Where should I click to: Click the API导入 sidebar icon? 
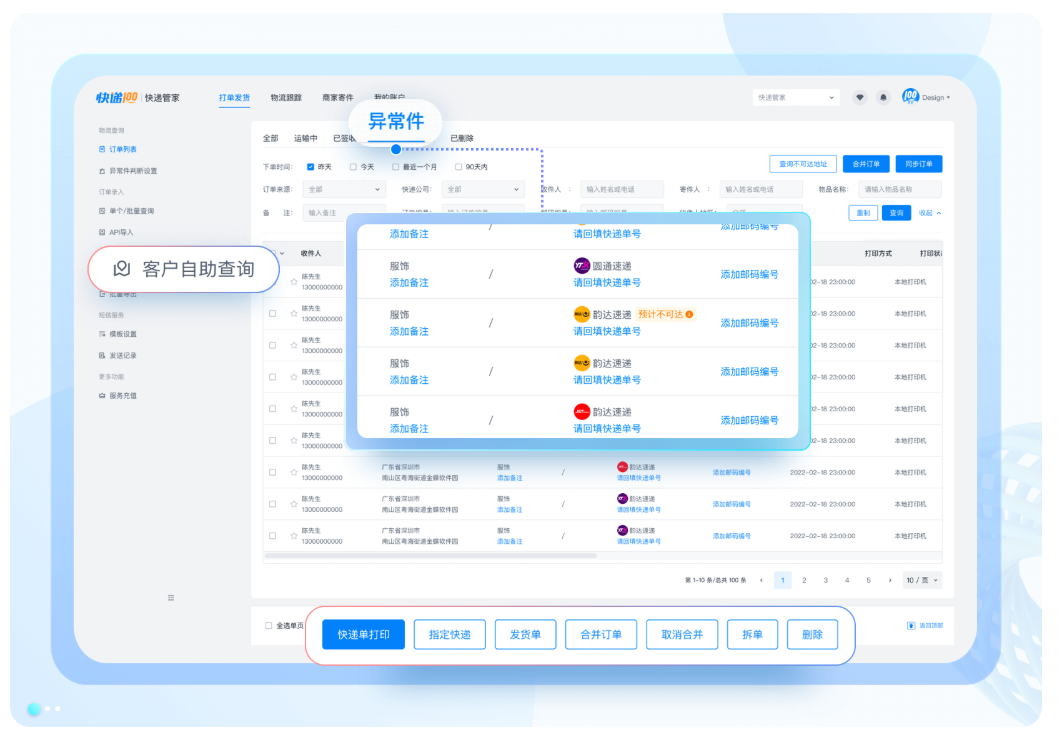coord(102,232)
